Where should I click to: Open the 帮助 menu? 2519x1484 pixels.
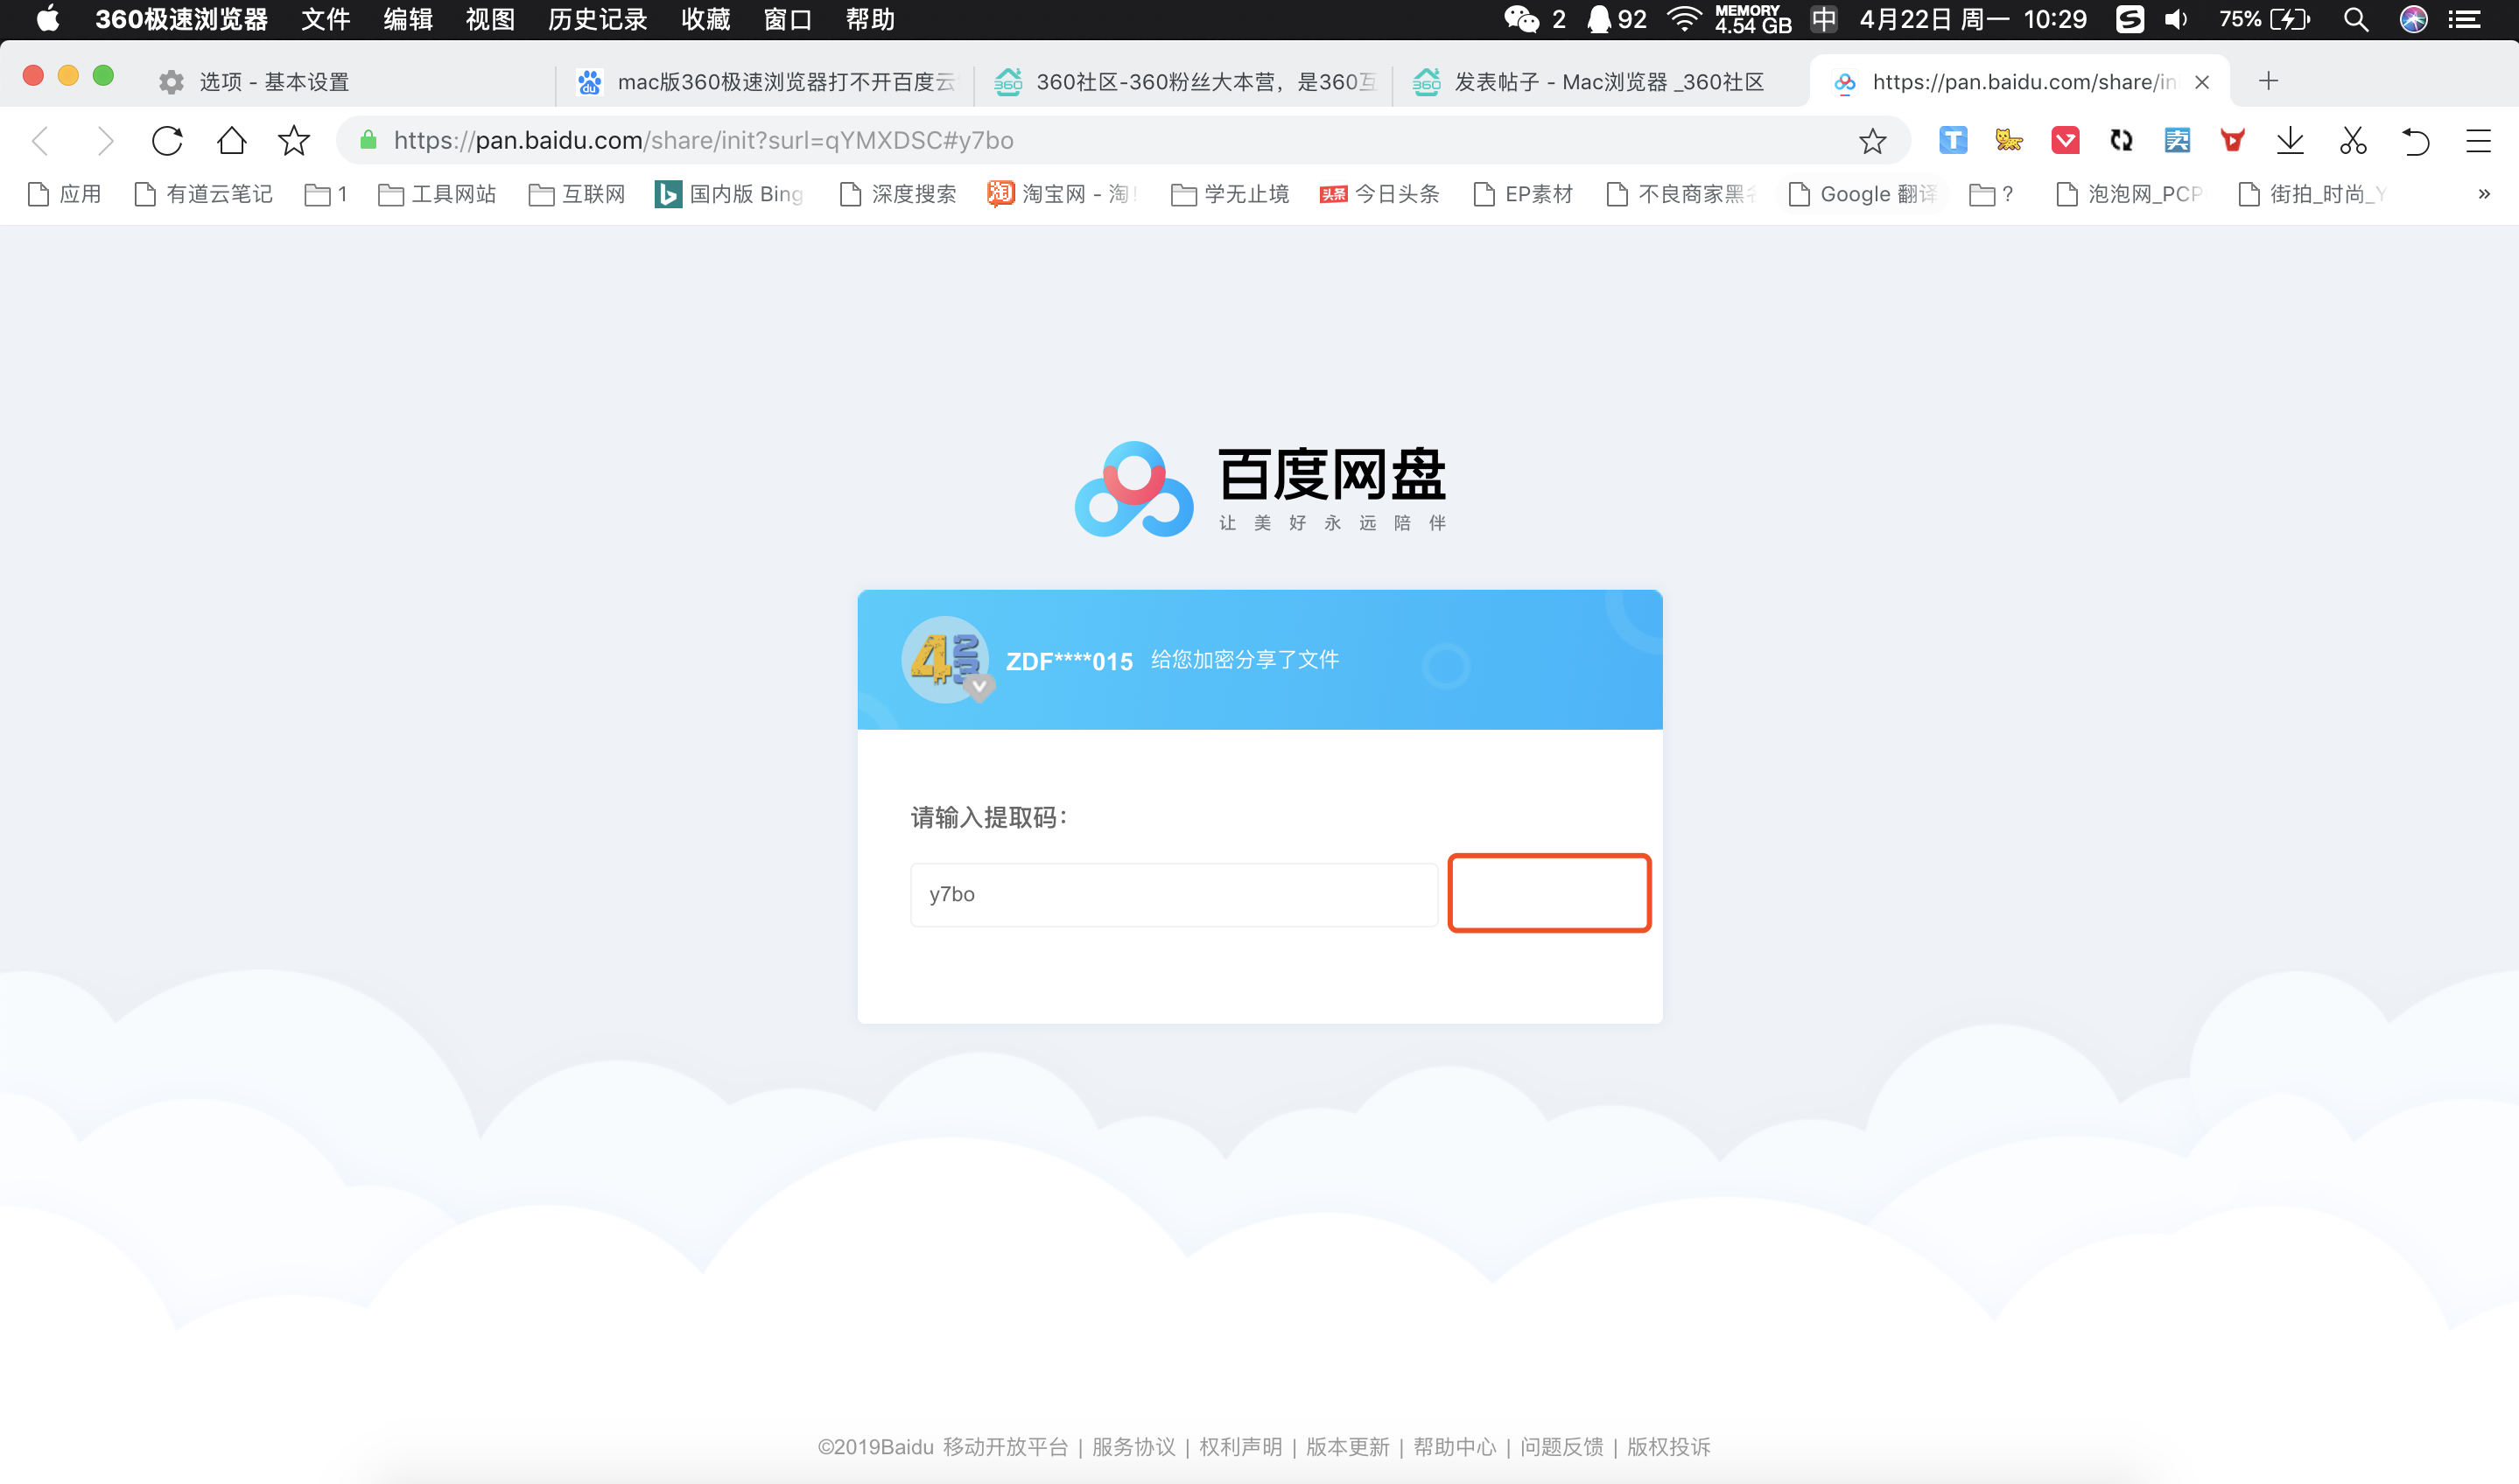pos(869,19)
